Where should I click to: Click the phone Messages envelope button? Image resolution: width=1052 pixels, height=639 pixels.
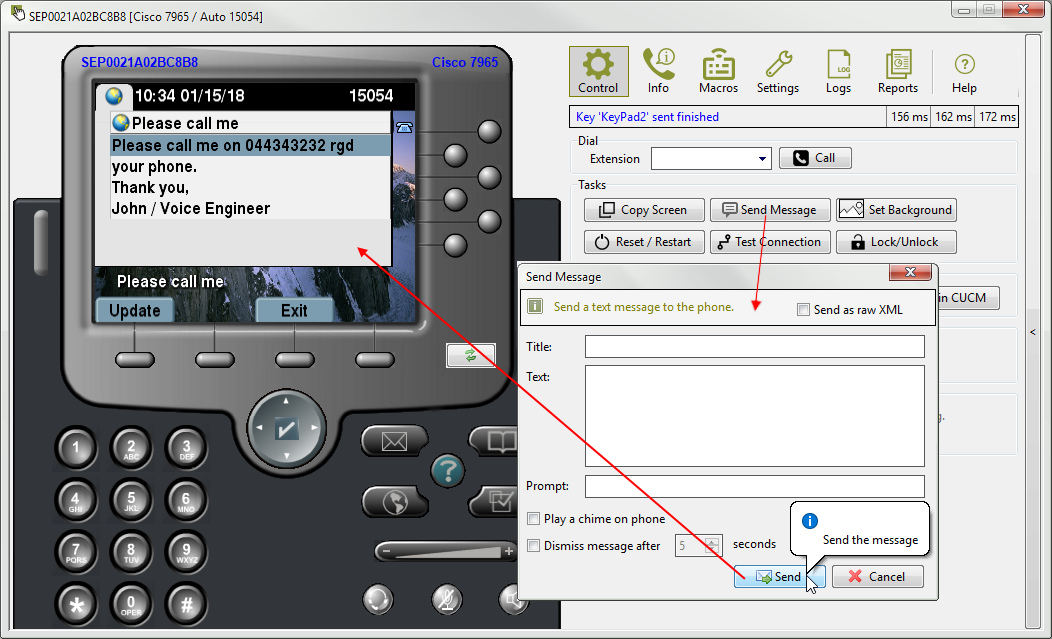point(394,441)
